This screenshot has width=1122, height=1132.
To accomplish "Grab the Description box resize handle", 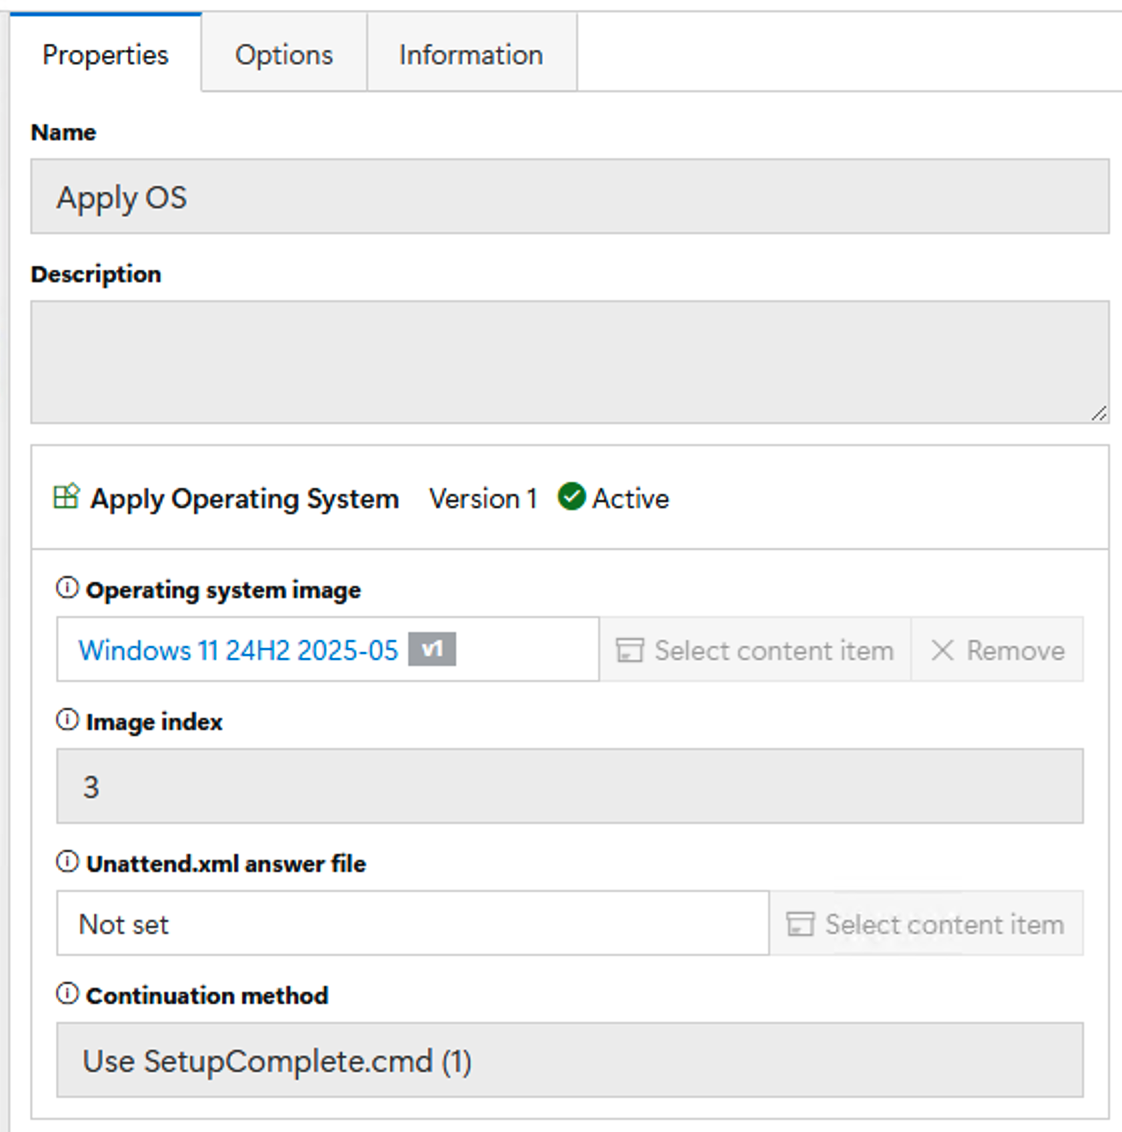I will click(1099, 413).
